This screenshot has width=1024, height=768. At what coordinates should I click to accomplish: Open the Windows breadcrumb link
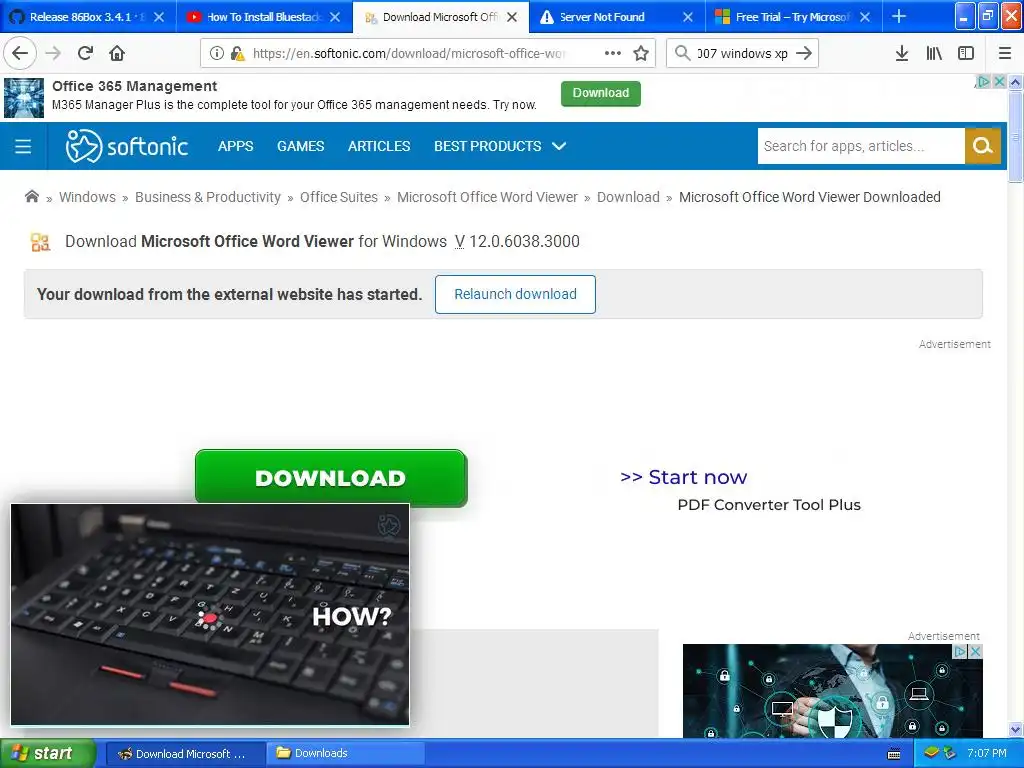(88, 197)
